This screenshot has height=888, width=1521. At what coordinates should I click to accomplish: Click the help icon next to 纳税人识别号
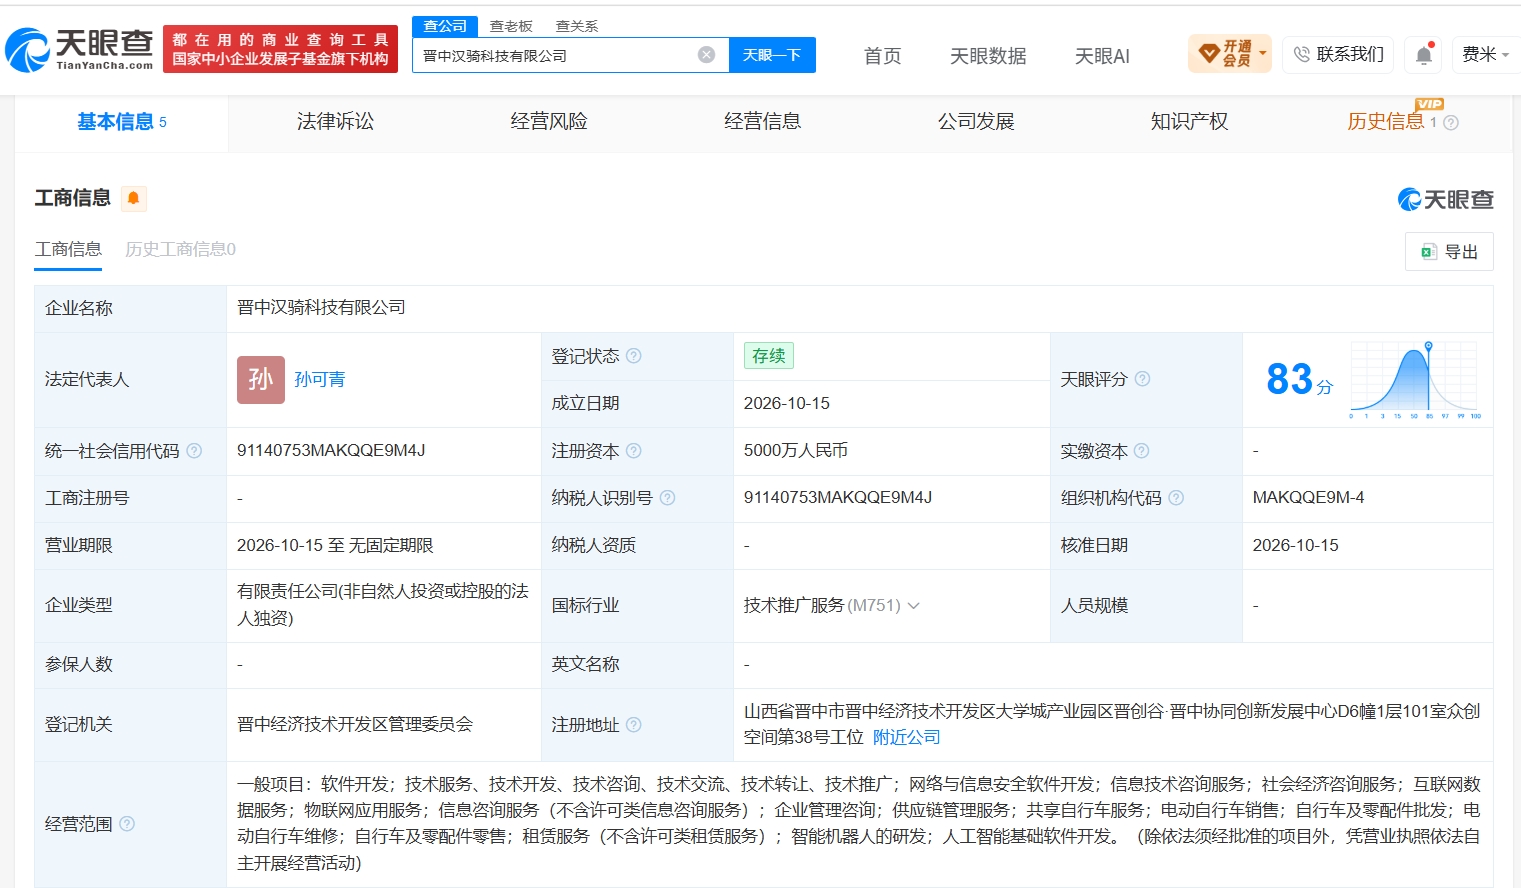coord(668,498)
